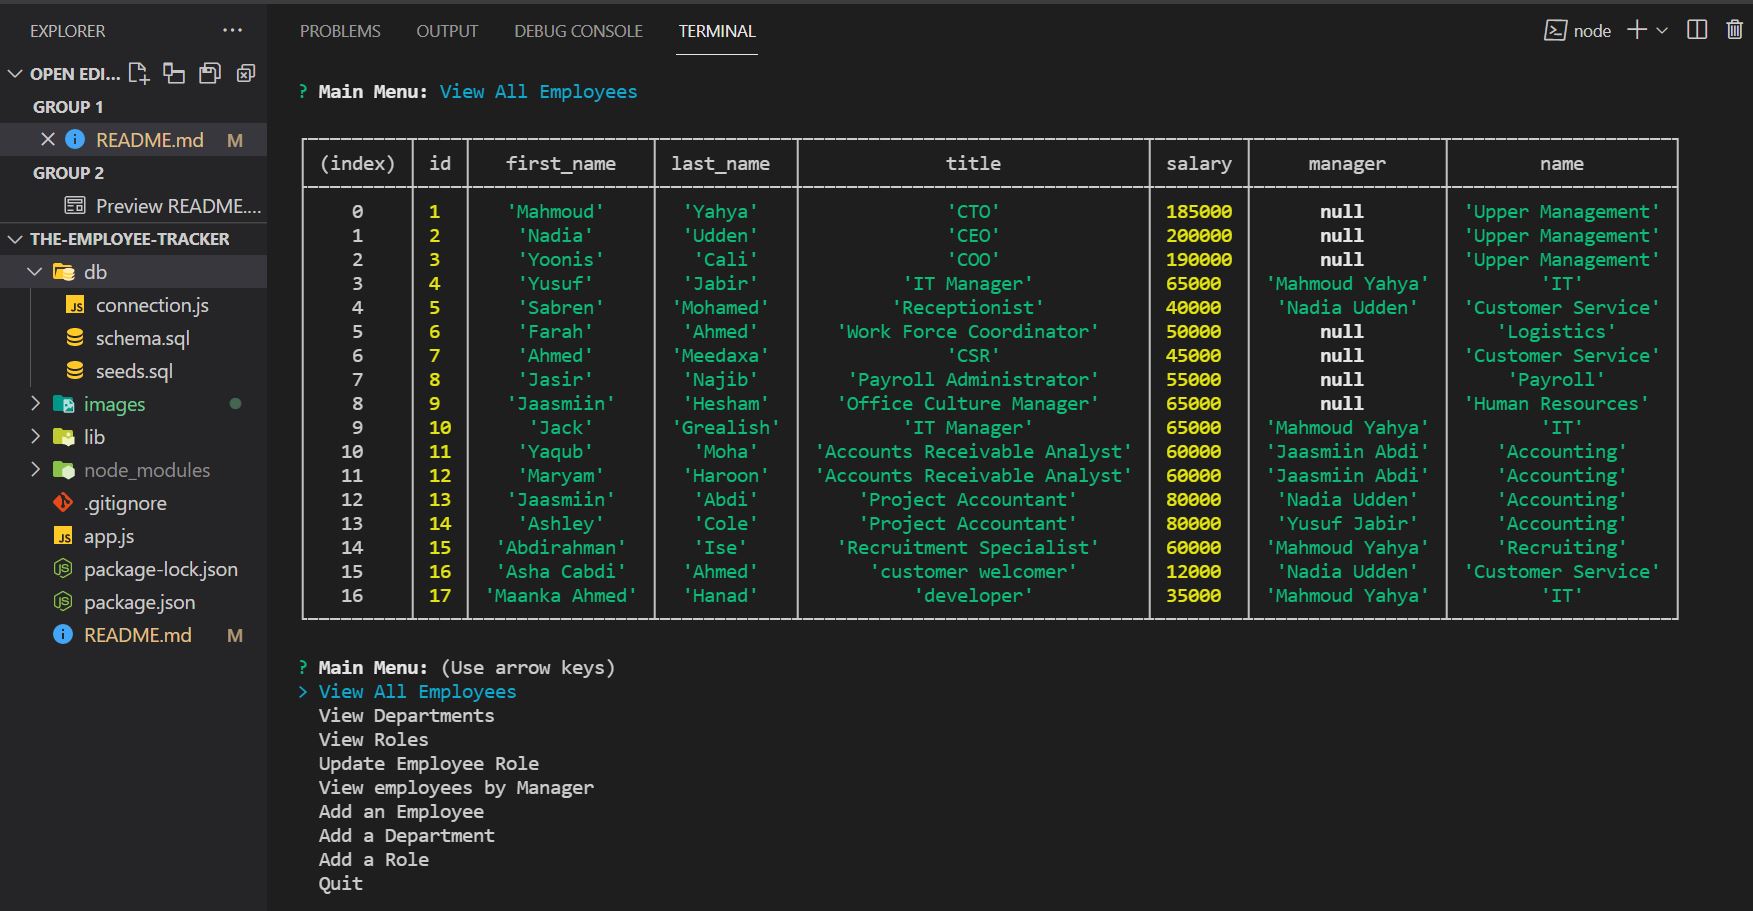This screenshot has width=1753, height=911.
Task: Click the Close All Editors icon
Action: tap(246, 73)
